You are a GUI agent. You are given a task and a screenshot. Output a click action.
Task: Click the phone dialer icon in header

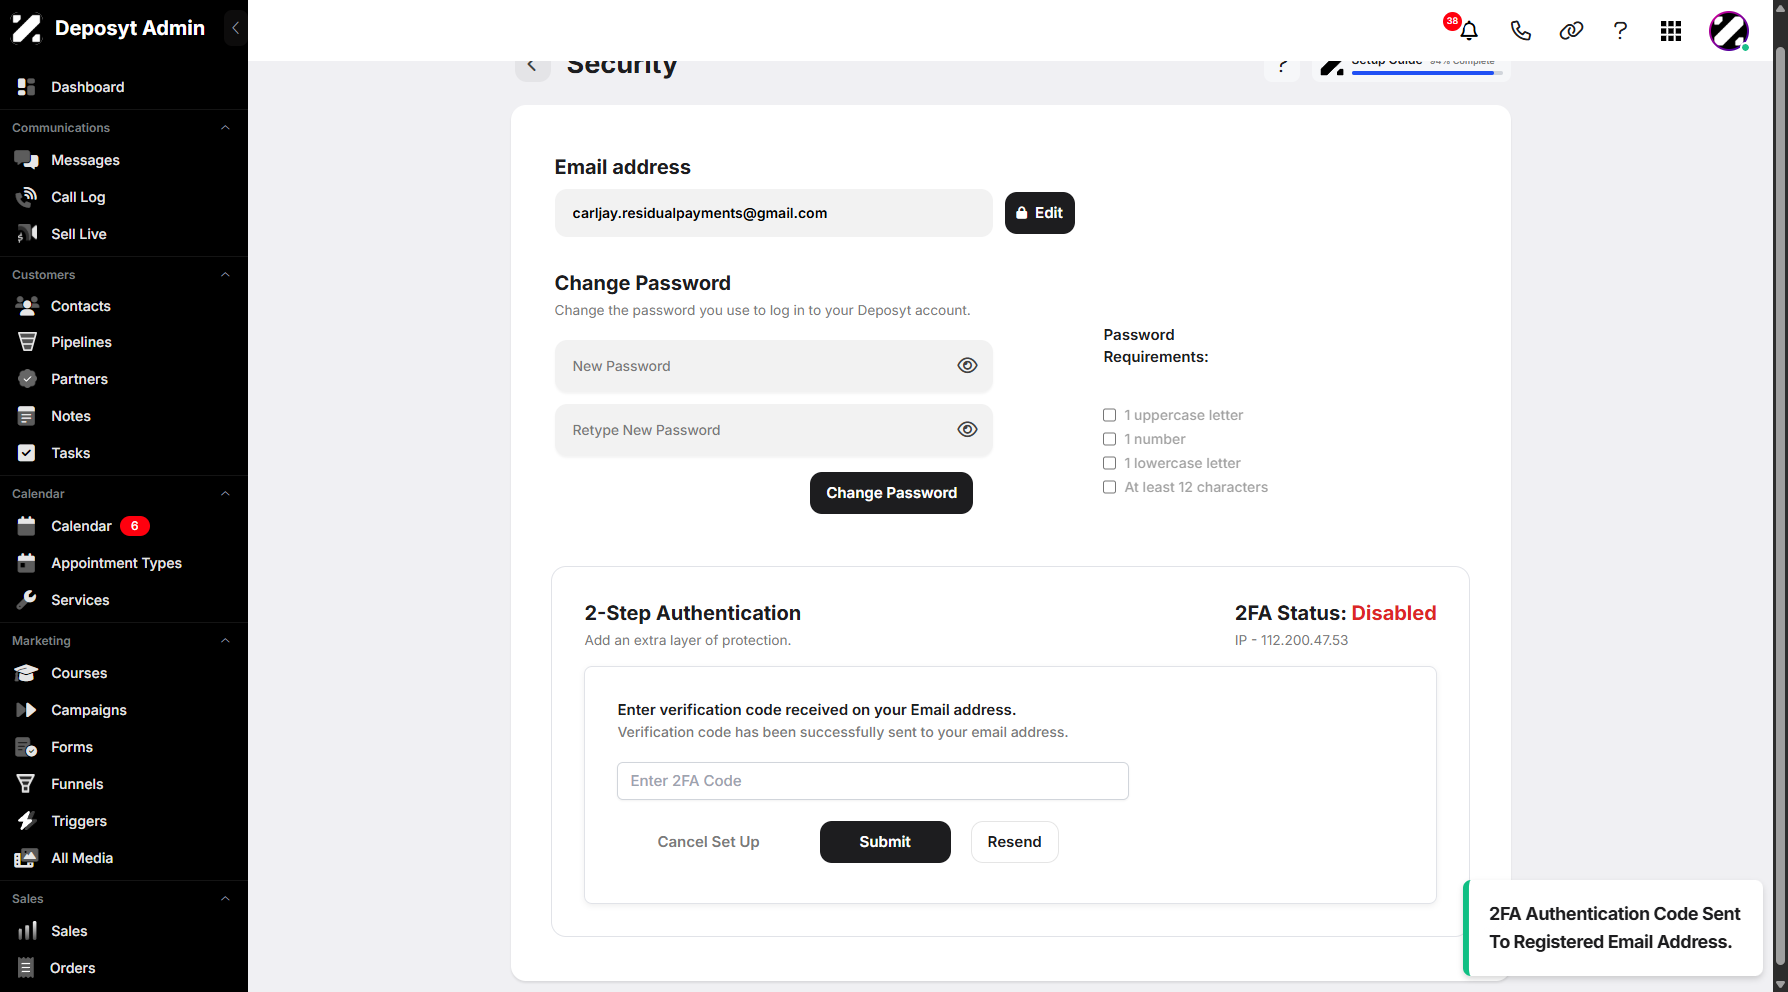click(x=1521, y=31)
